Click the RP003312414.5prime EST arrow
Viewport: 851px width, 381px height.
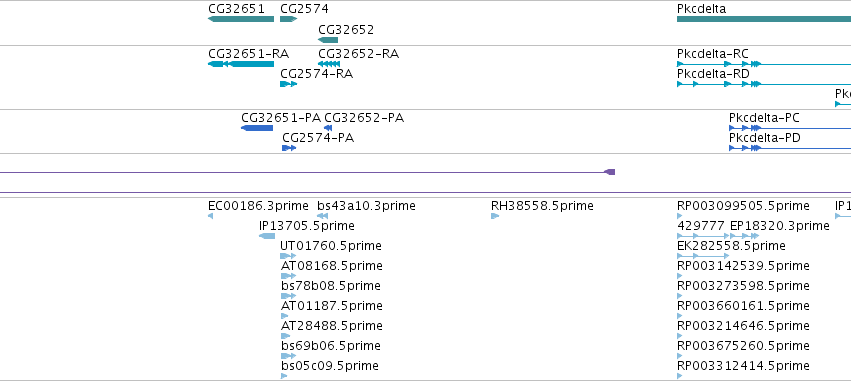tap(679, 376)
